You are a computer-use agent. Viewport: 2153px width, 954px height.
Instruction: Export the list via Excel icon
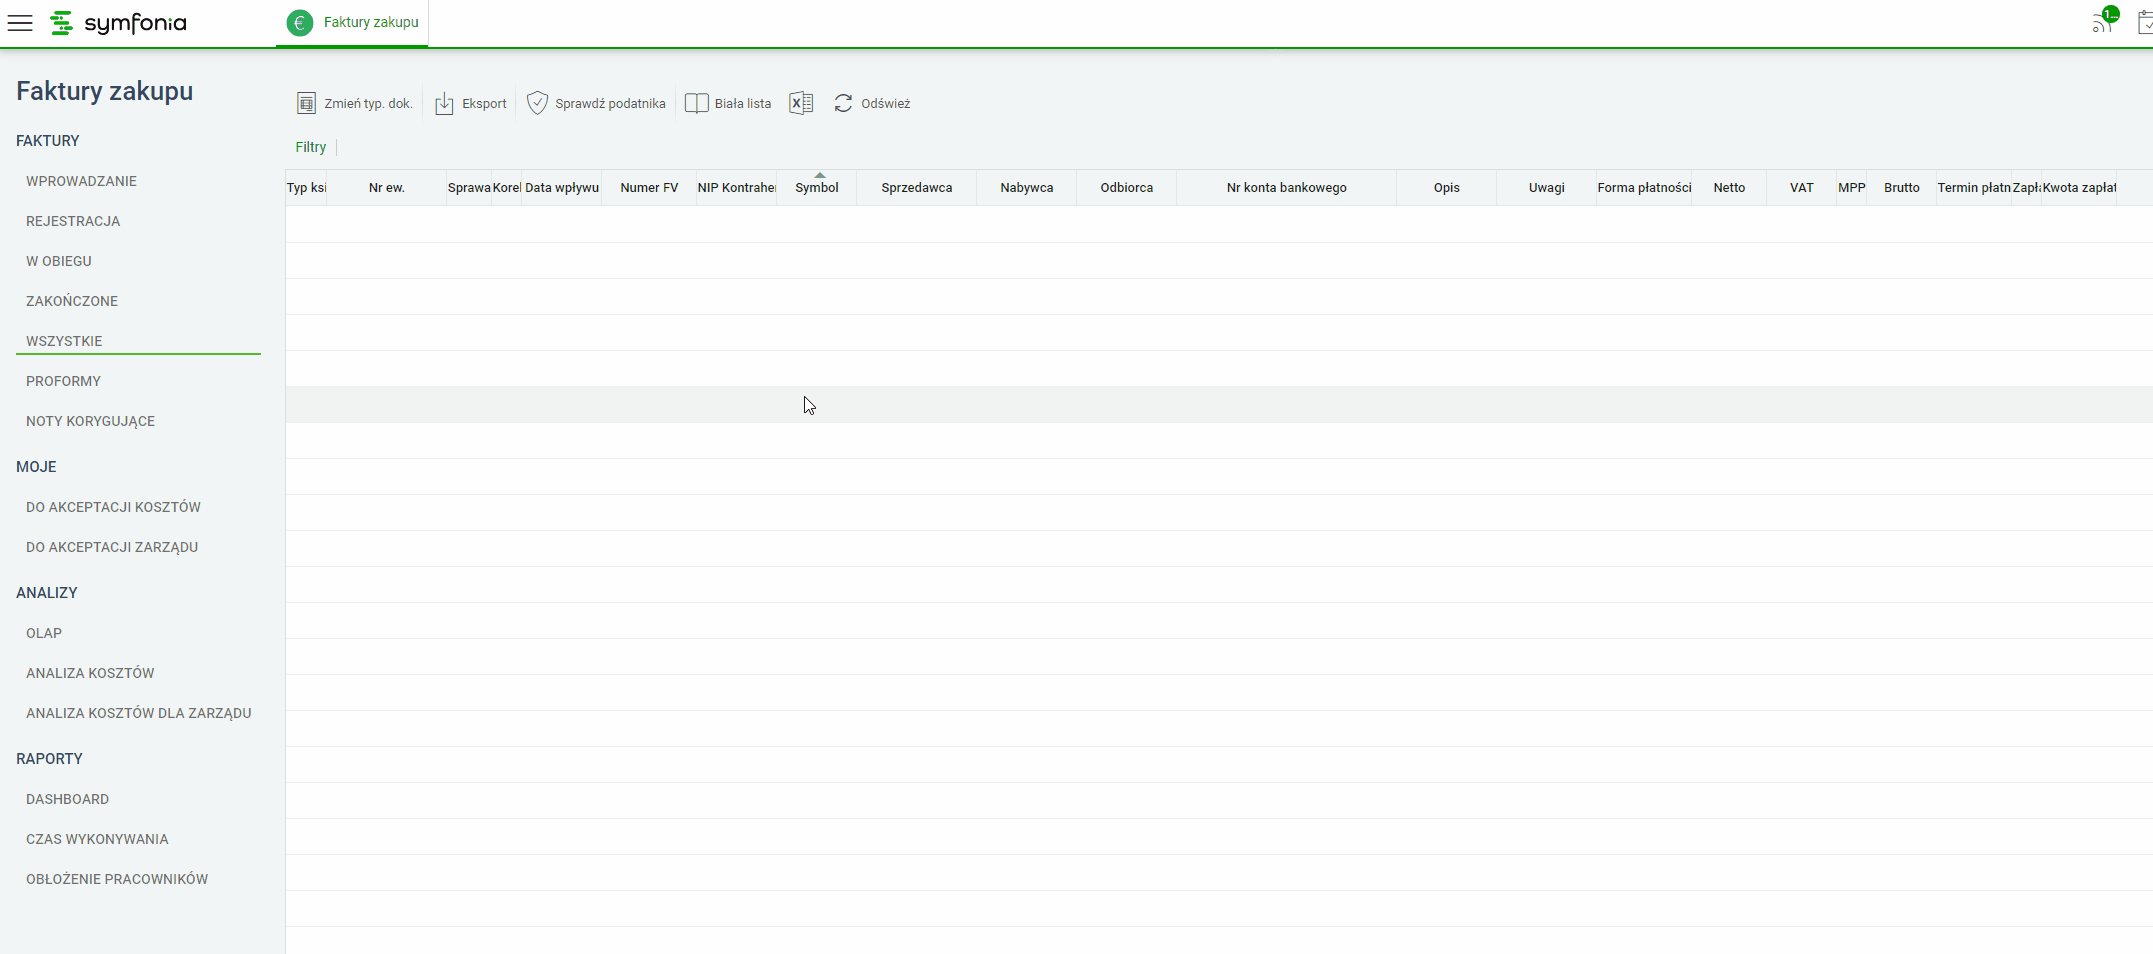[x=801, y=103]
